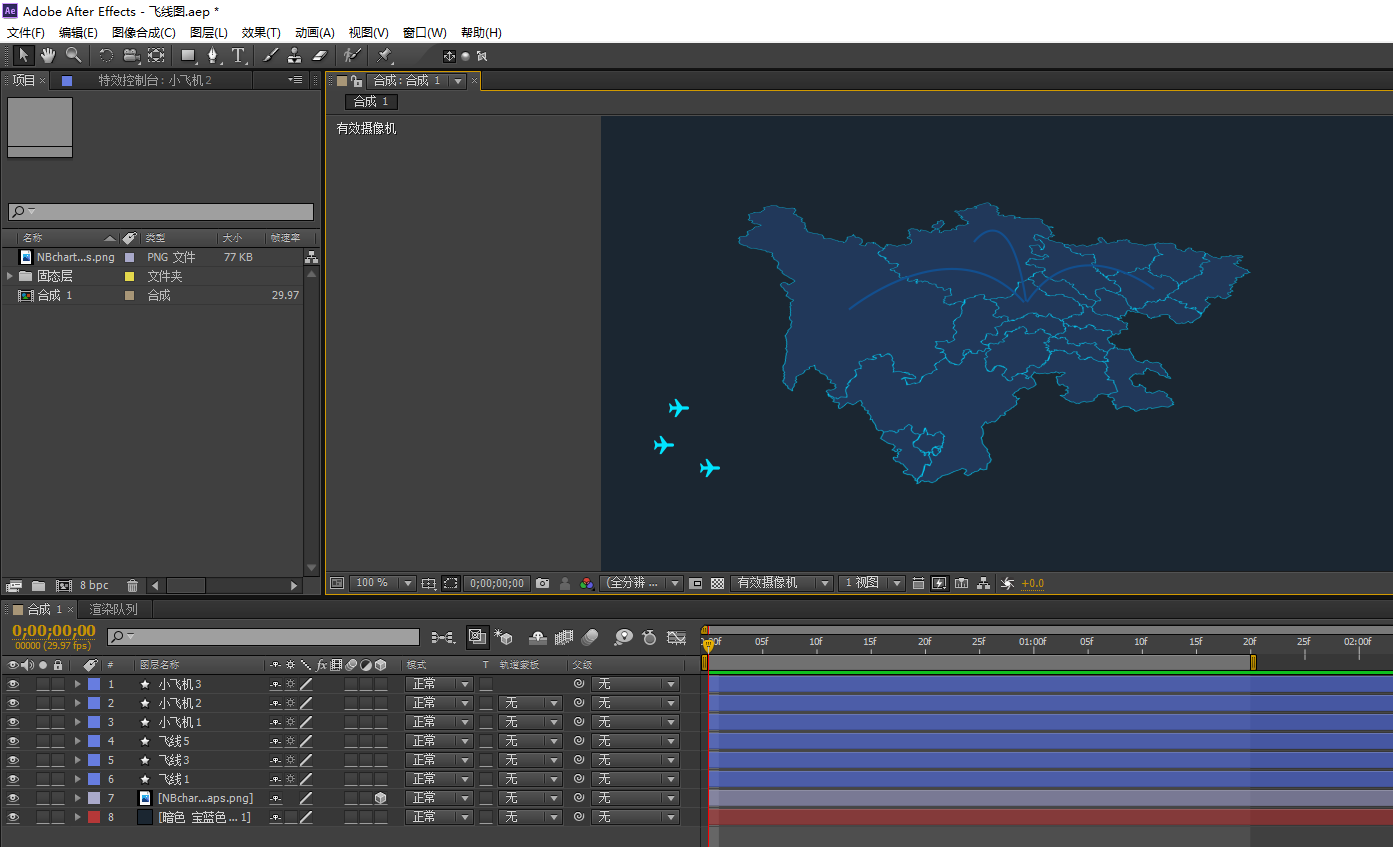The height and width of the screenshot is (847, 1393).
Task: Delete selected project item with the trash icon
Action: [x=132, y=585]
